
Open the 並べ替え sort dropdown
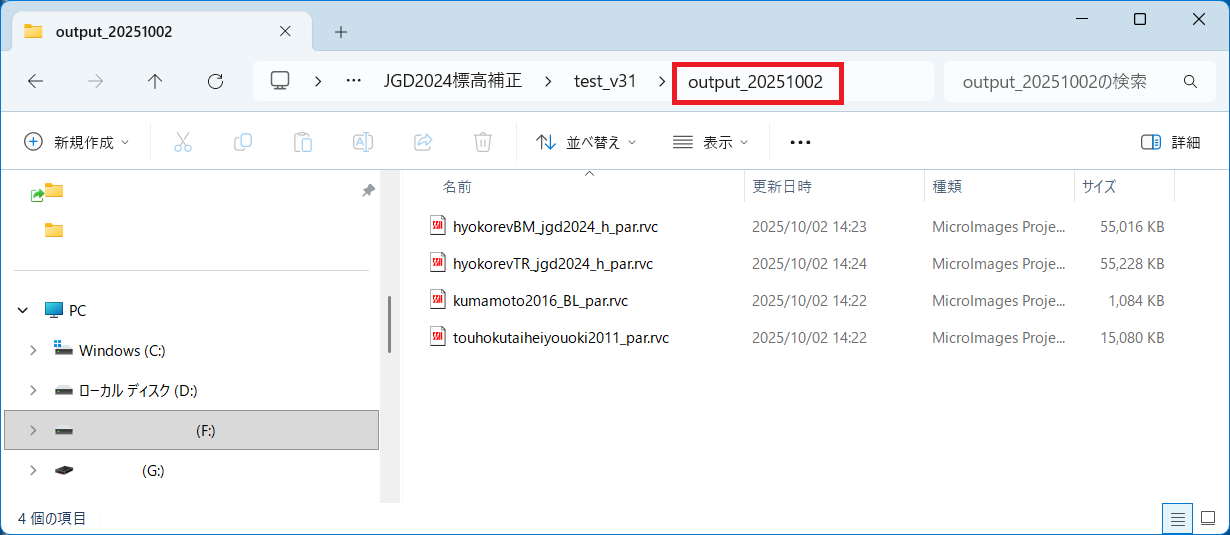tap(586, 142)
